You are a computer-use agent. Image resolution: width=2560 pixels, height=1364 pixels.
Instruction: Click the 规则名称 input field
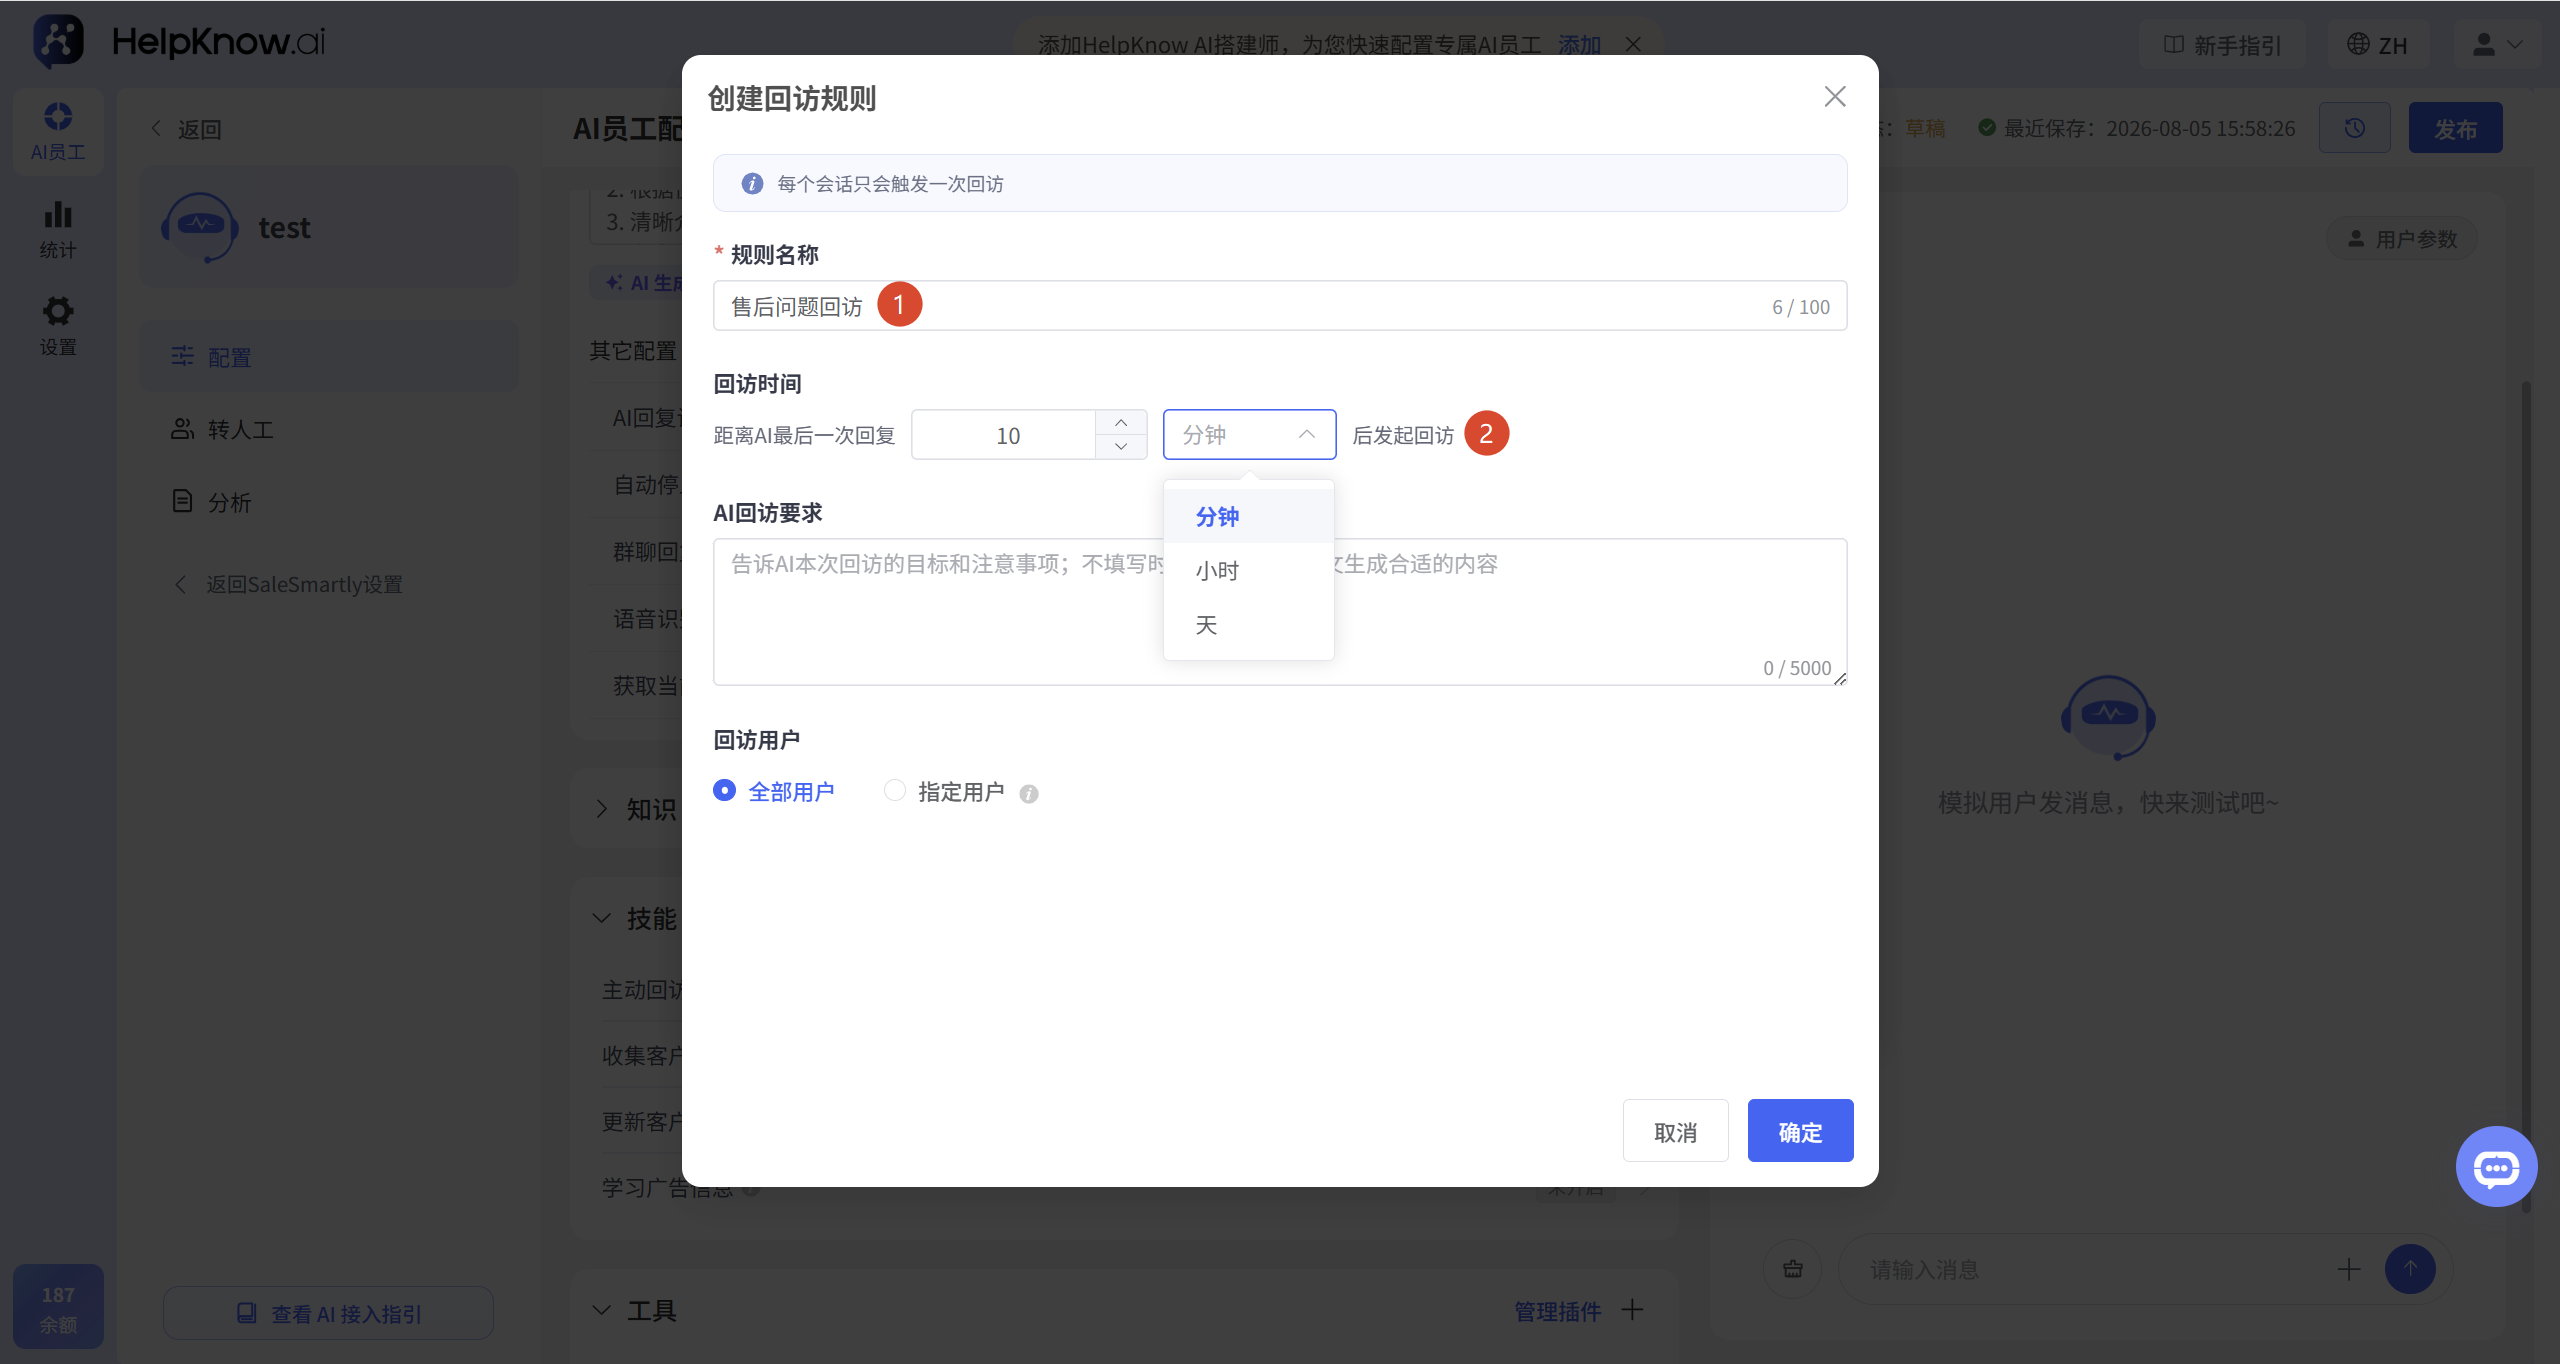(1279, 306)
